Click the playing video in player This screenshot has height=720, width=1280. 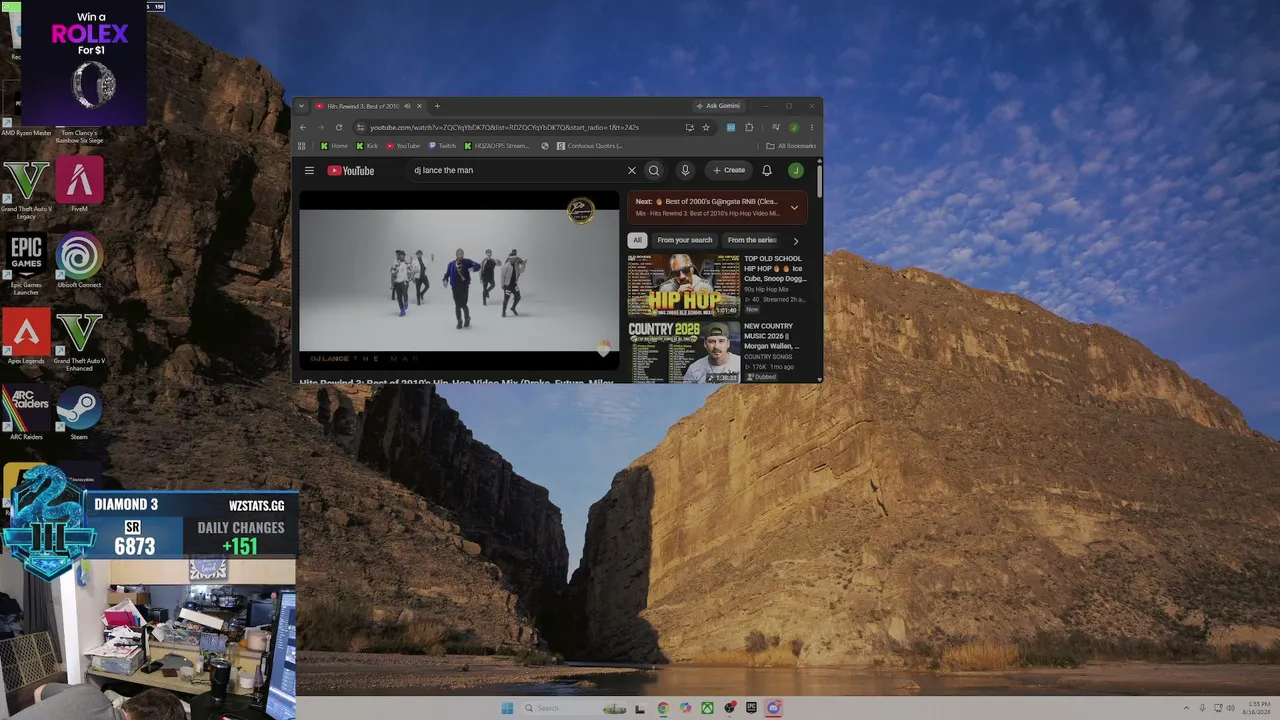point(459,280)
